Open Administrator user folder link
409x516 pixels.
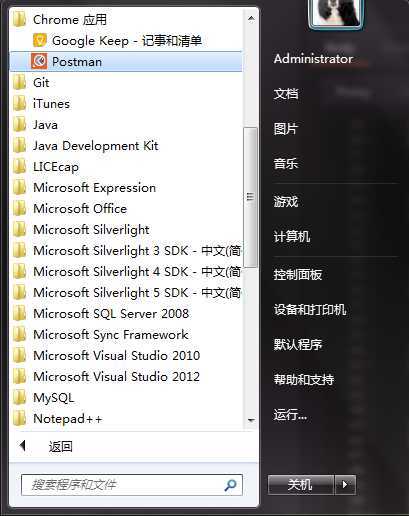click(x=313, y=59)
